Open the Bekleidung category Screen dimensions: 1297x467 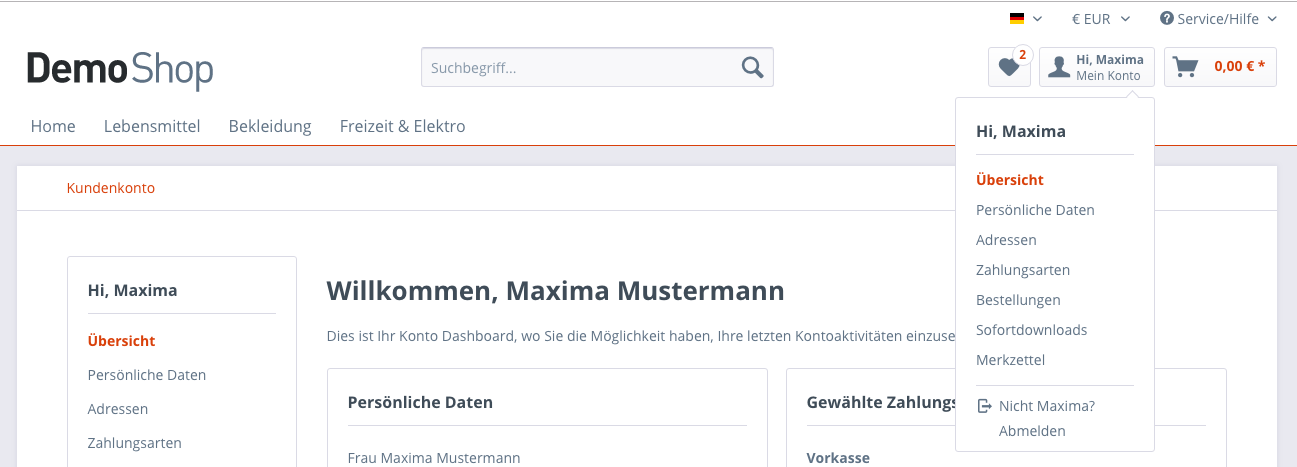click(x=270, y=126)
